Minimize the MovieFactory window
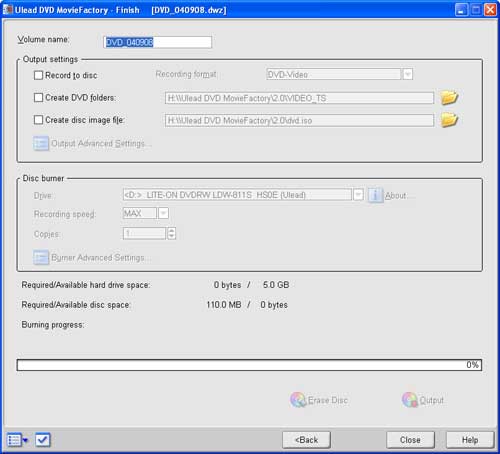500x454 pixels. click(x=462, y=10)
